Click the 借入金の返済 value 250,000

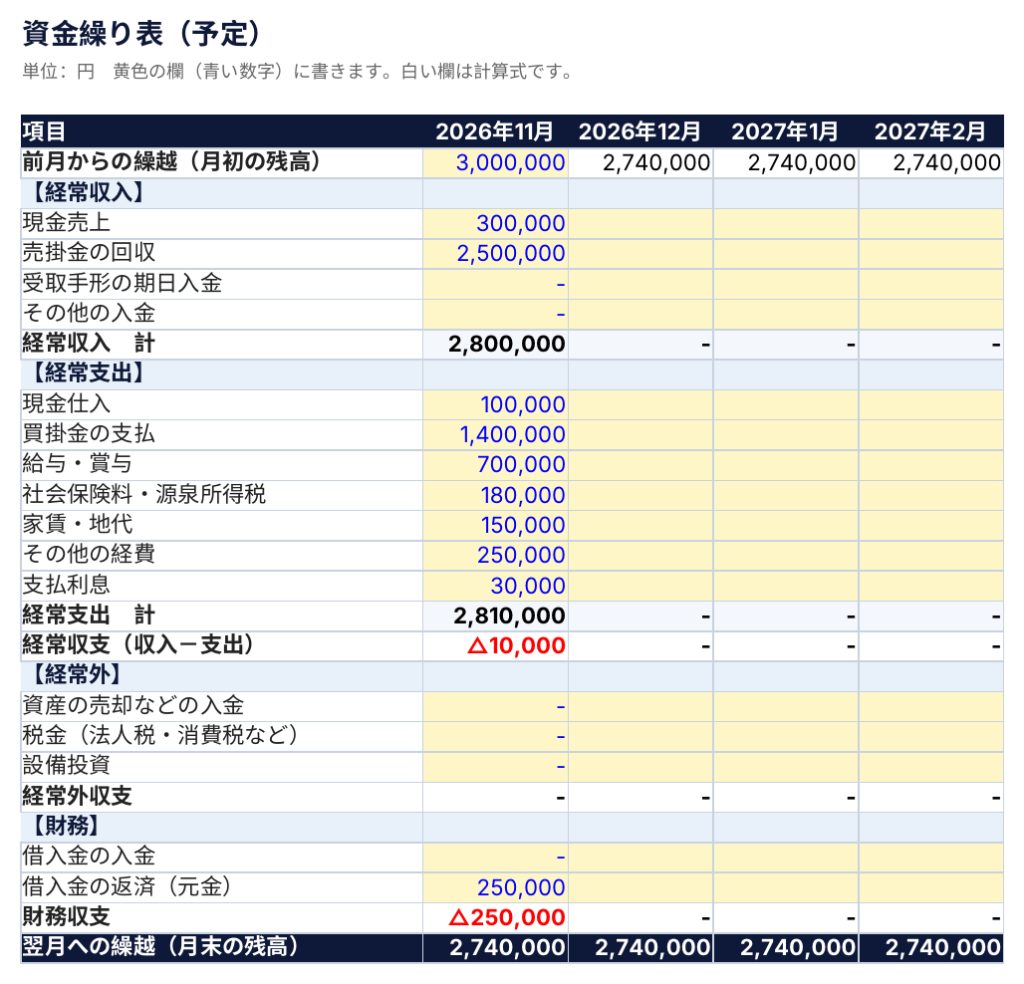tap(495, 888)
